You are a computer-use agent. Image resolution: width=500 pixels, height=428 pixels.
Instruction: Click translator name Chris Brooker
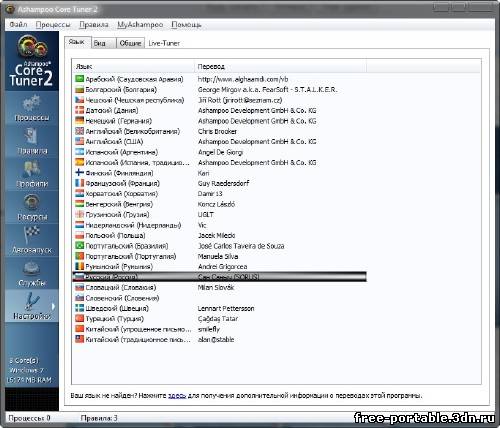point(217,131)
